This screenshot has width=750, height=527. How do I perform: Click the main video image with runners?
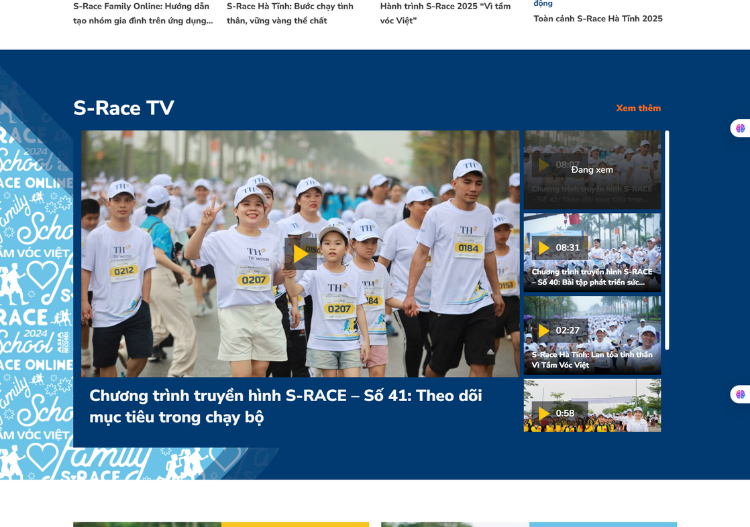300,253
